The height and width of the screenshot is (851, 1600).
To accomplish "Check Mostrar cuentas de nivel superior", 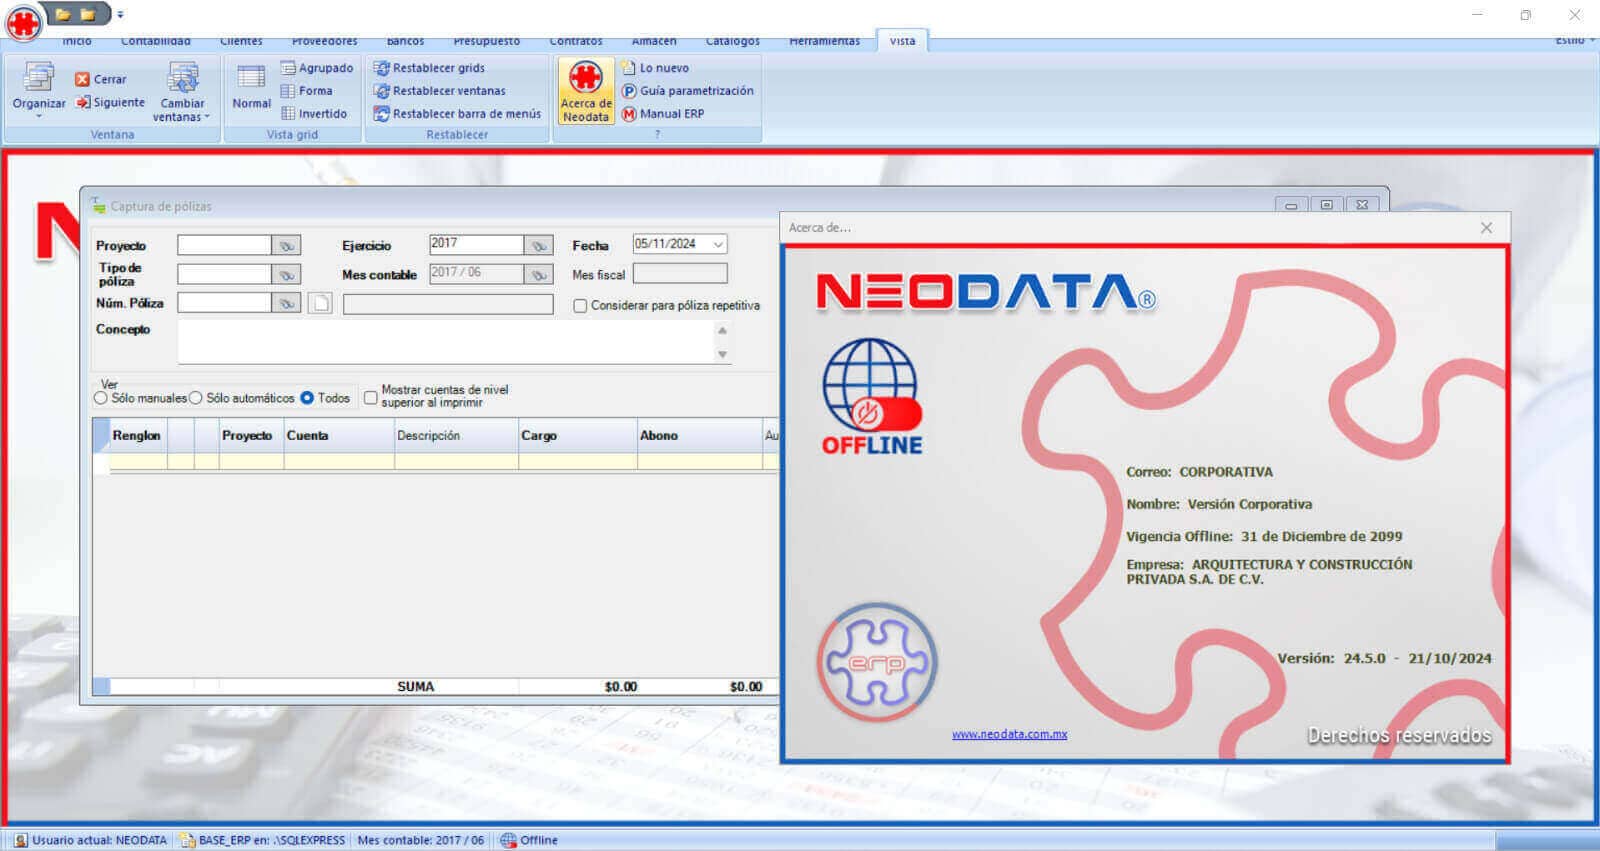I will coord(371,398).
